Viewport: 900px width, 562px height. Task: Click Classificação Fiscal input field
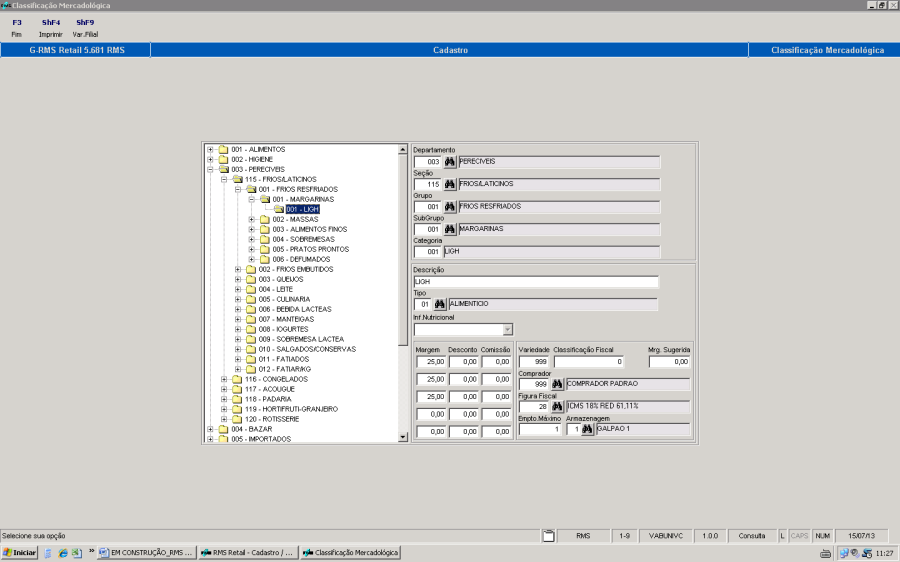[588, 362]
